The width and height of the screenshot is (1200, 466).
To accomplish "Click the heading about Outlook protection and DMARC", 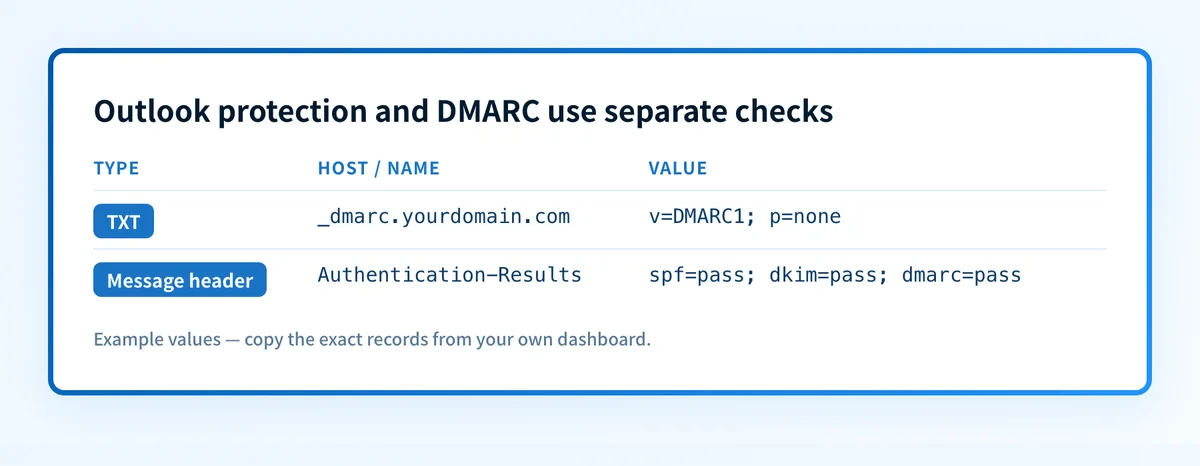I will pos(464,112).
